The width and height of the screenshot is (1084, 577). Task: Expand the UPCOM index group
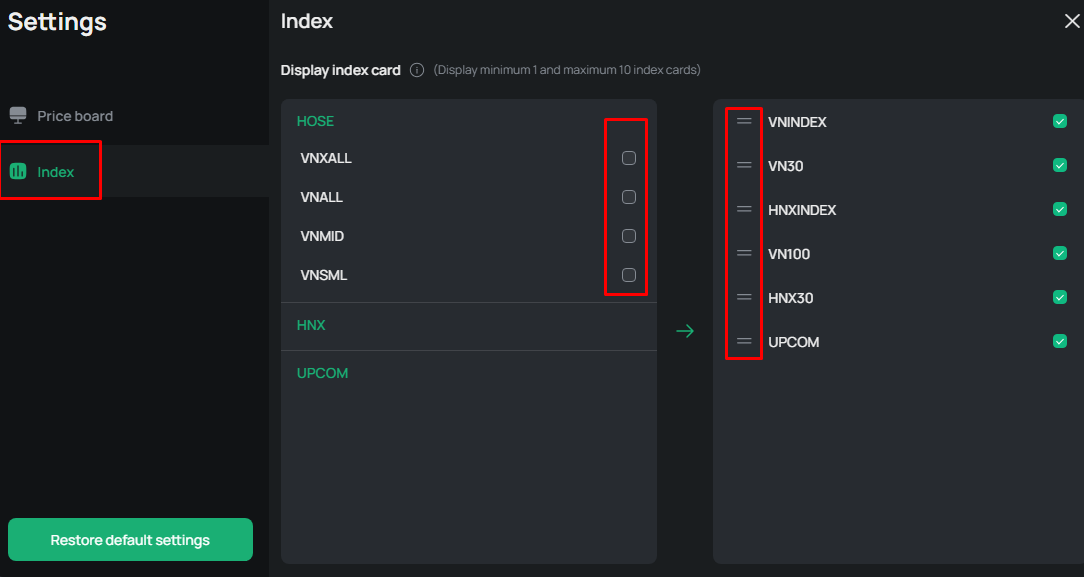click(469, 373)
